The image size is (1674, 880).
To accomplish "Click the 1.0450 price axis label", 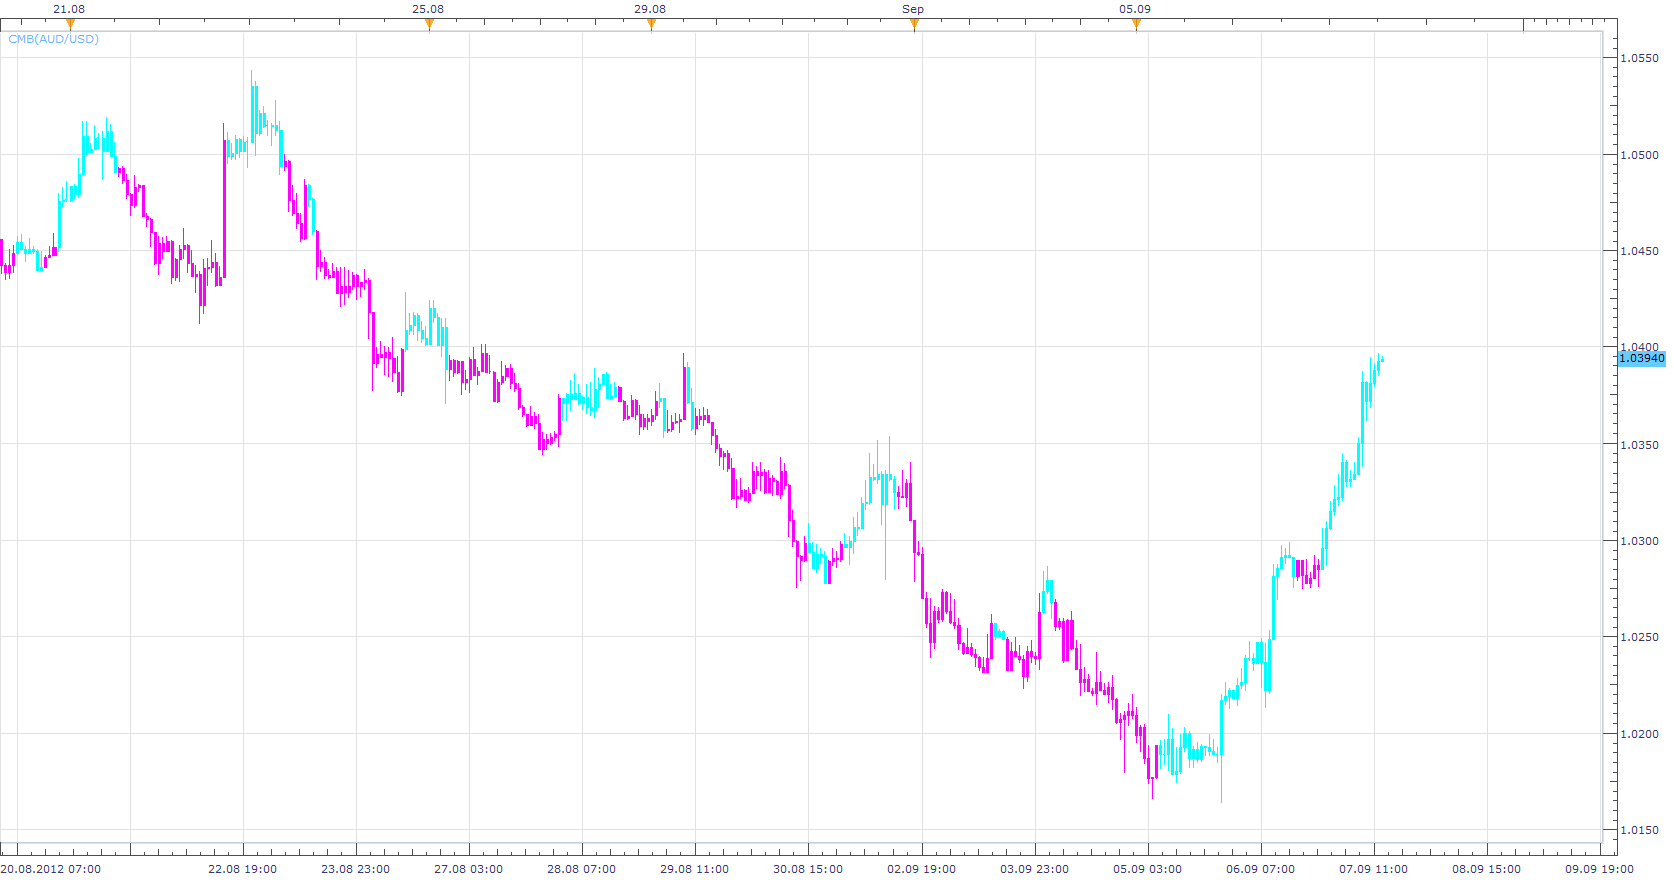I will pyautogui.click(x=1639, y=251).
